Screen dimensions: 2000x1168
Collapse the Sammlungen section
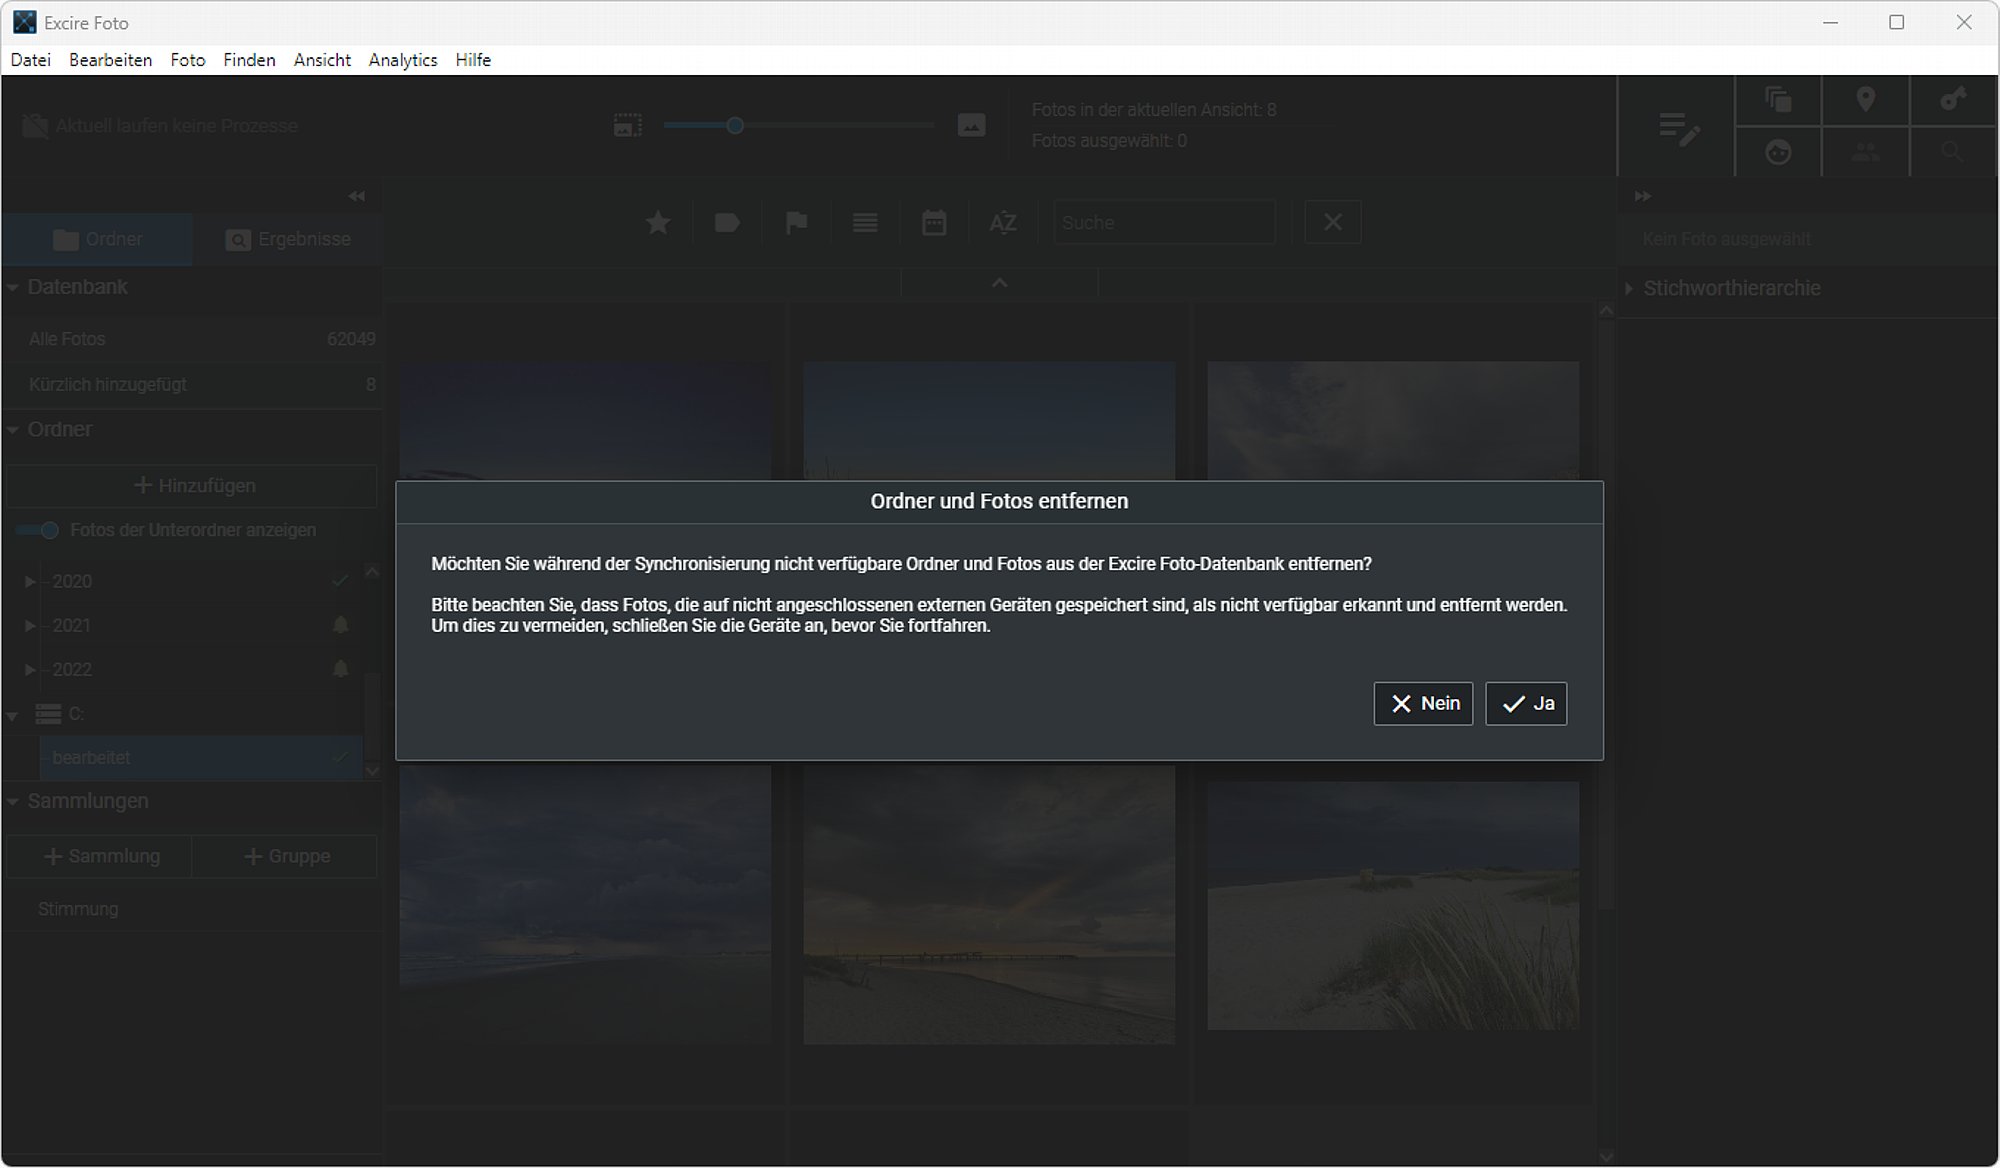coord(13,802)
